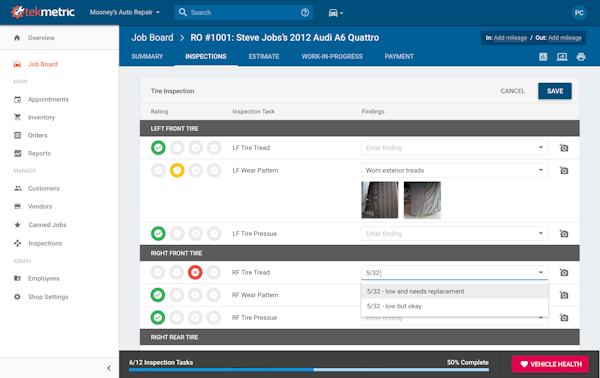Click the Reports chart icon
This screenshot has height=378, width=600.
click(x=17, y=153)
